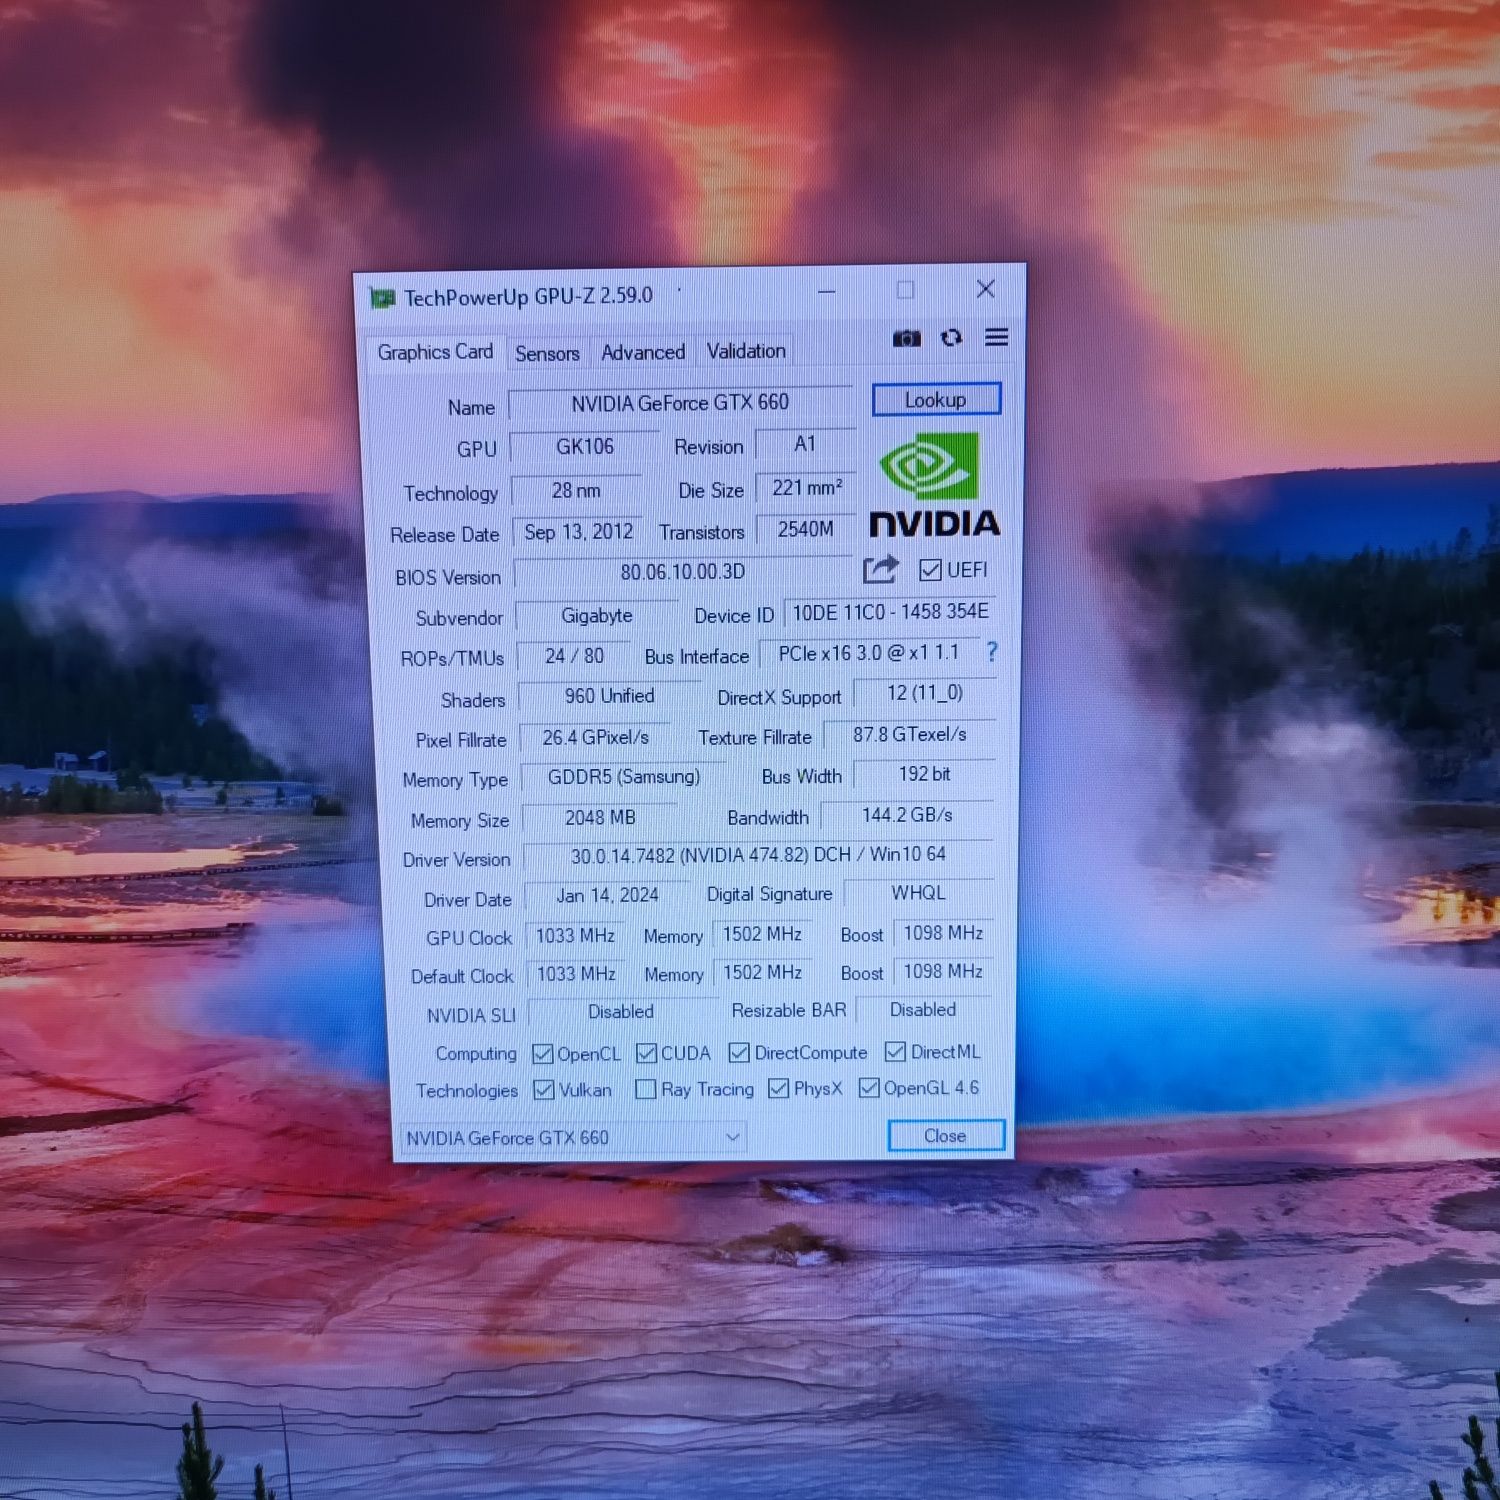Click the GPU-Z title bar app icon

pos(382,298)
